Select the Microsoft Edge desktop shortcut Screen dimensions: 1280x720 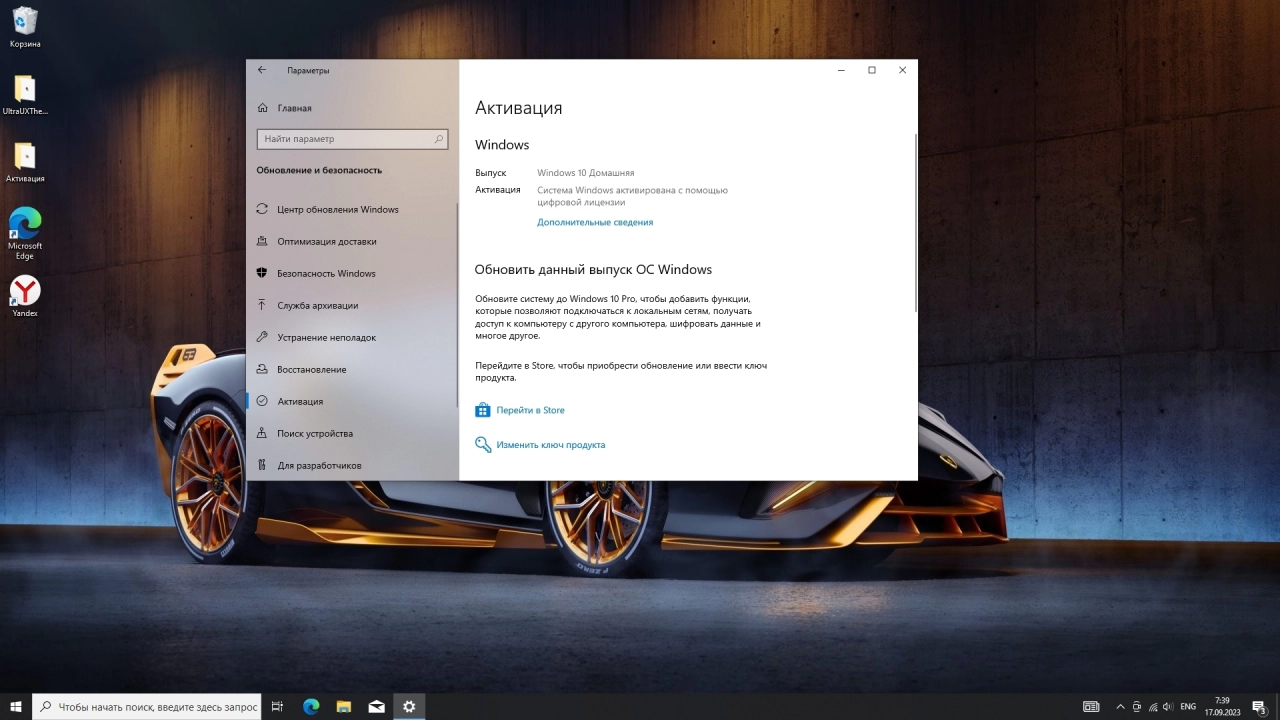pos(25,233)
